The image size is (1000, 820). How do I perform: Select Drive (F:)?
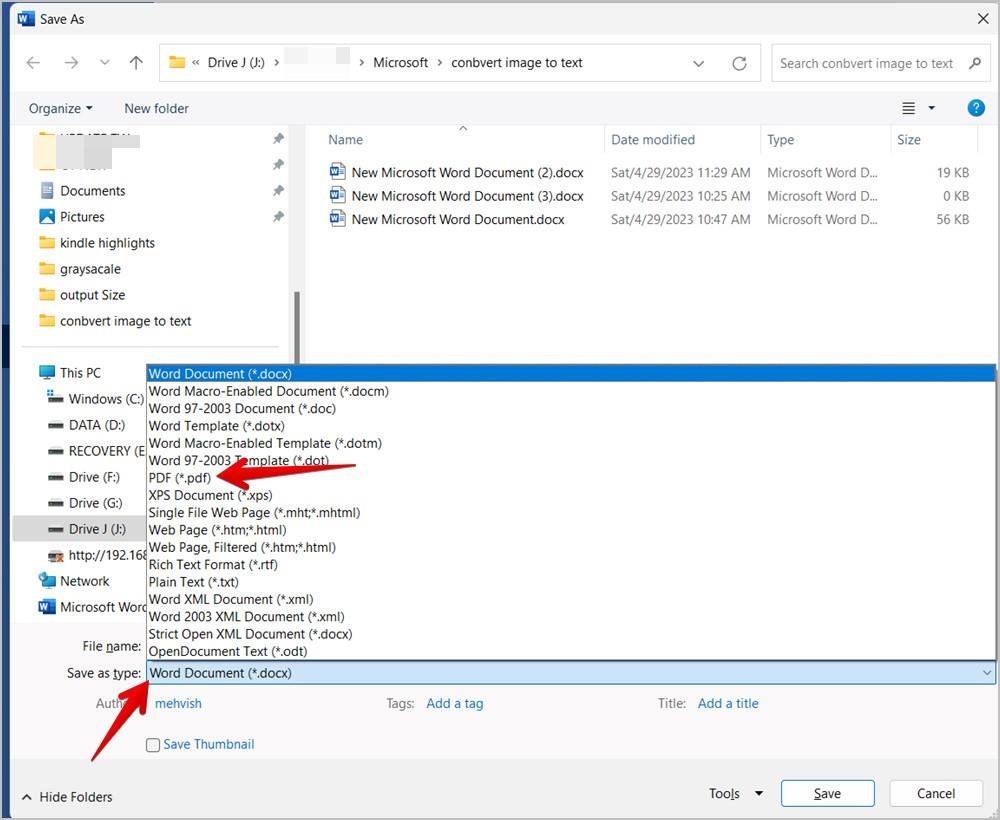[94, 477]
